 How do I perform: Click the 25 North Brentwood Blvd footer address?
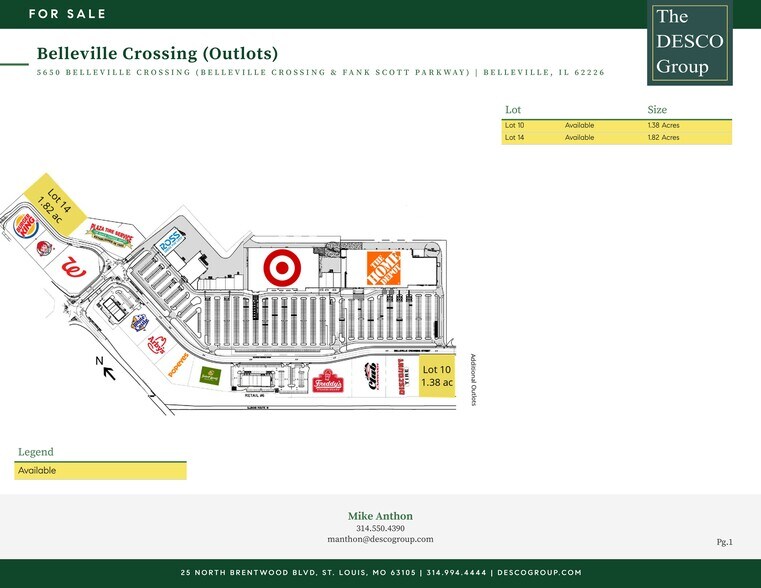click(298, 572)
